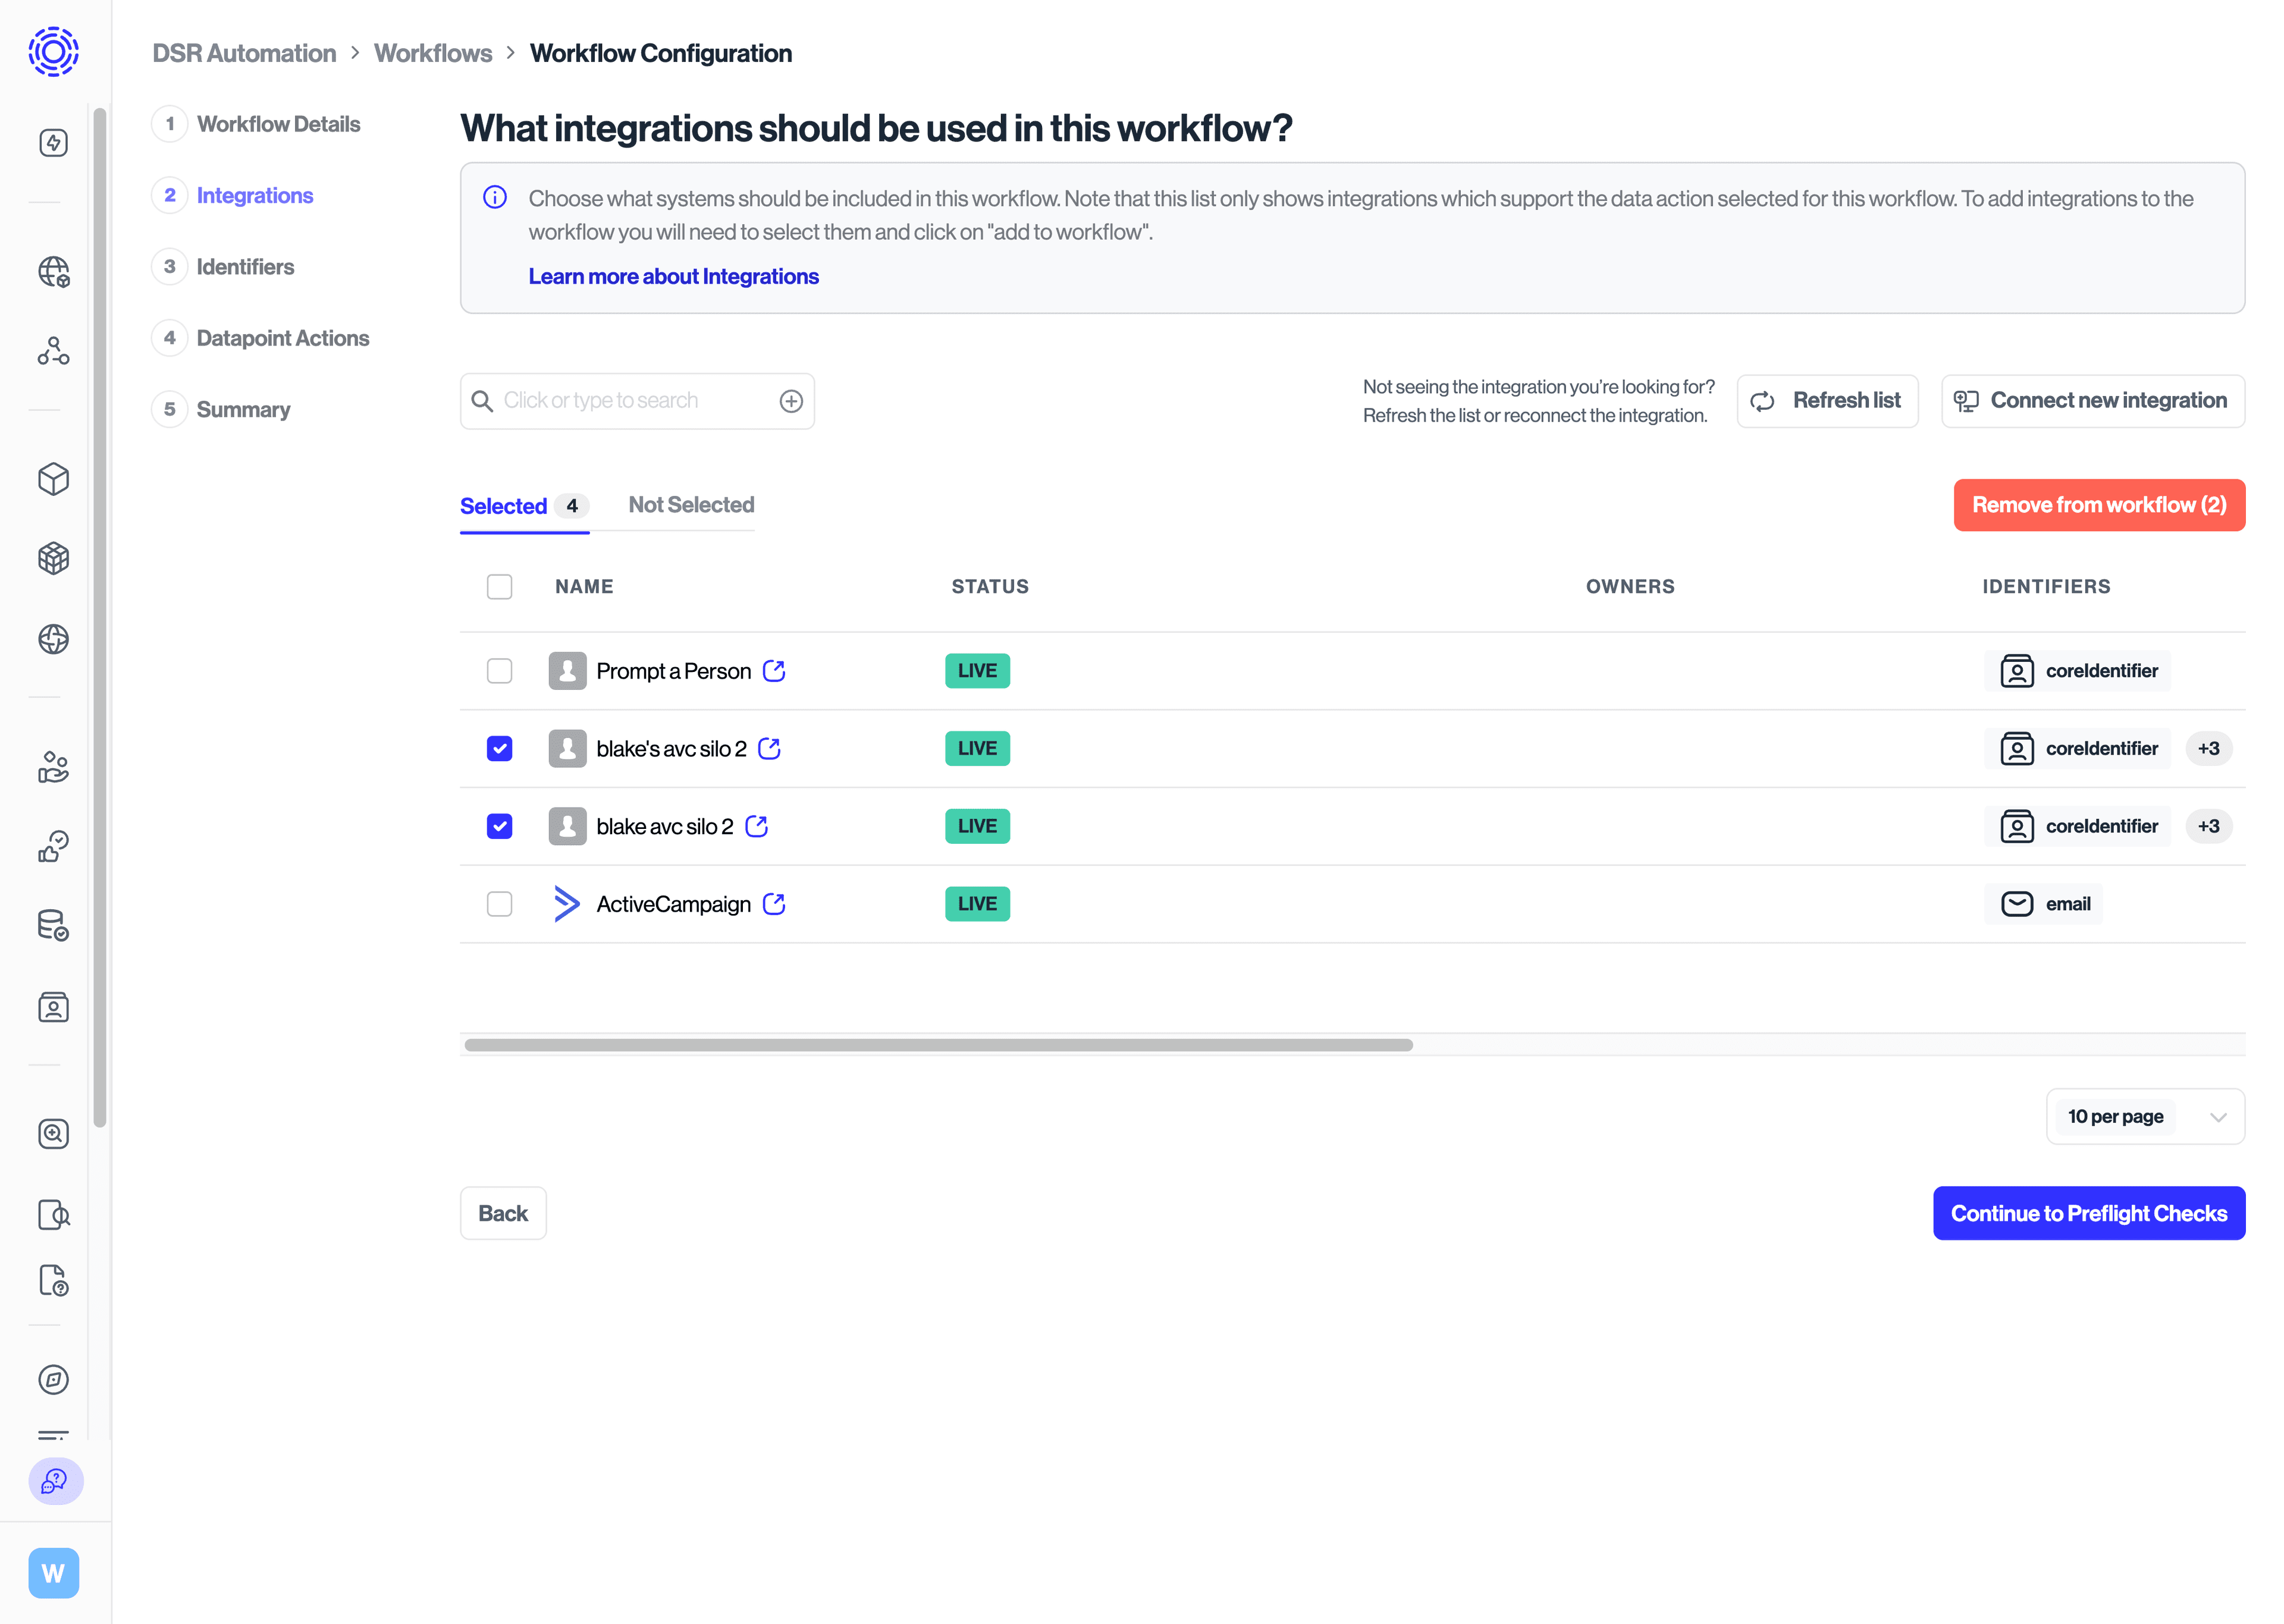Uncheck blake avc silo 2 row
This screenshot has width=2284, height=1624.
[499, 825]
